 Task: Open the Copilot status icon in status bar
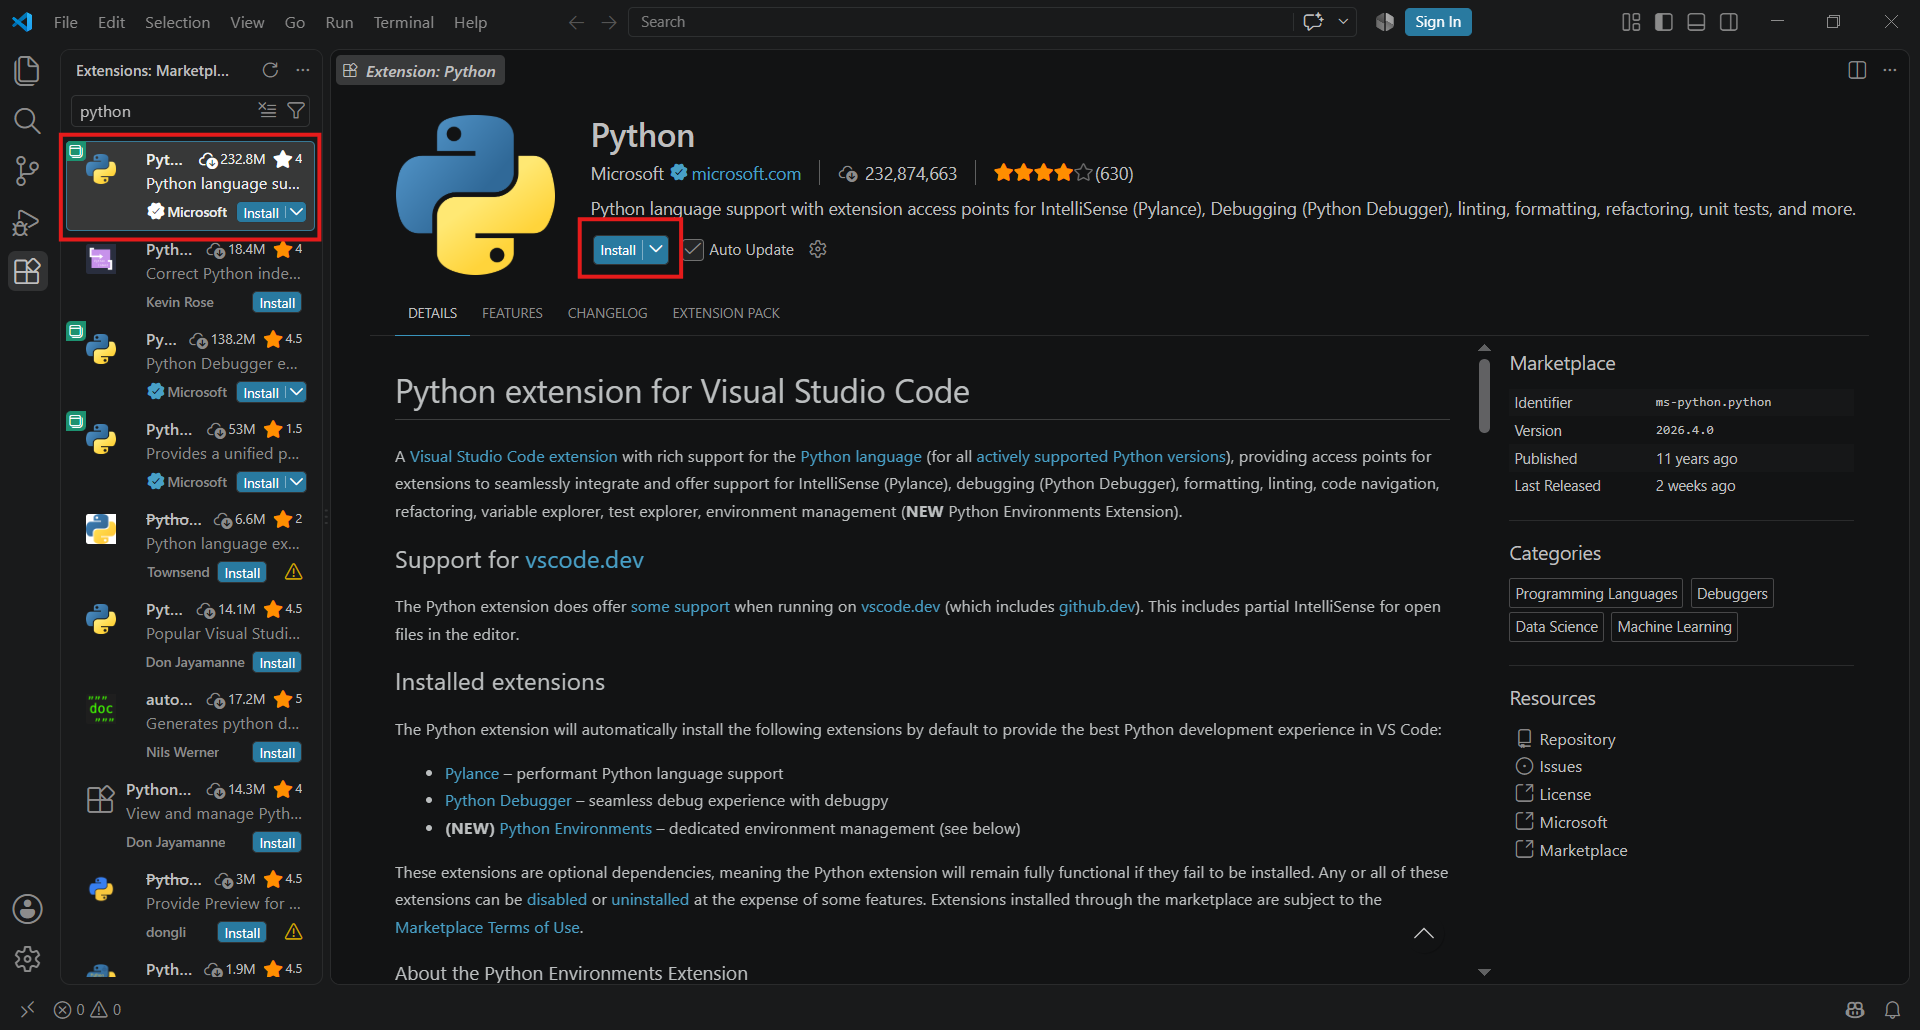(x=1855, y=1010)
